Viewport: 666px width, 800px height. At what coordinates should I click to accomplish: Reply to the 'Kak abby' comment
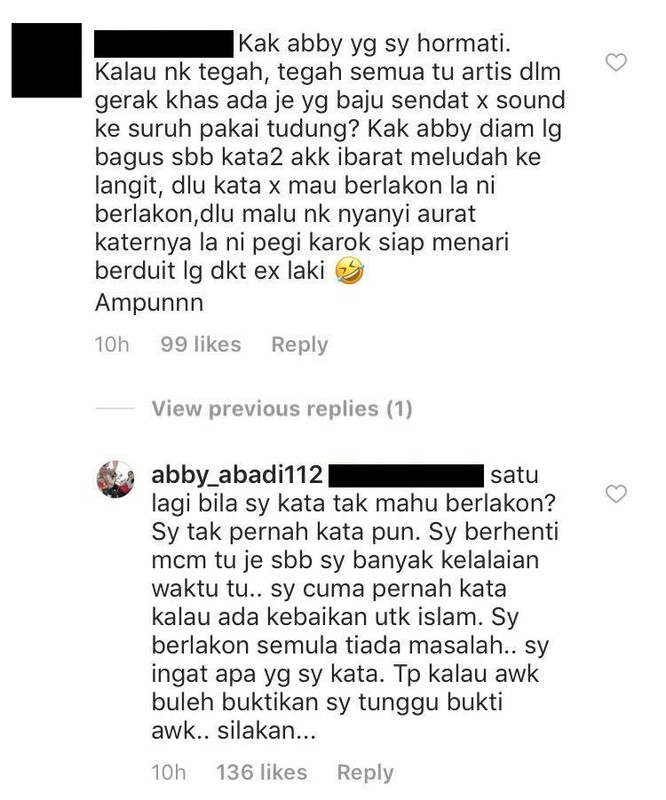click(300, 345)
